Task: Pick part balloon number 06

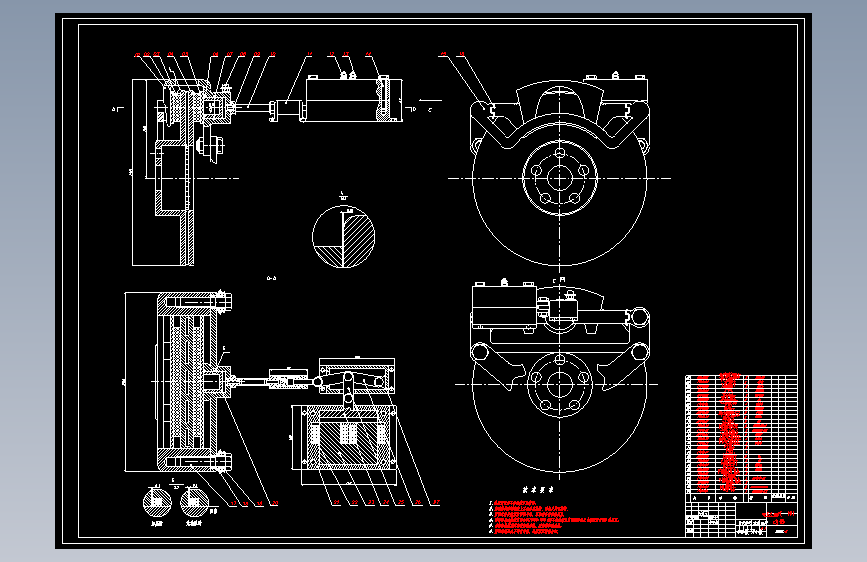Action: click(x=215, y=54)
